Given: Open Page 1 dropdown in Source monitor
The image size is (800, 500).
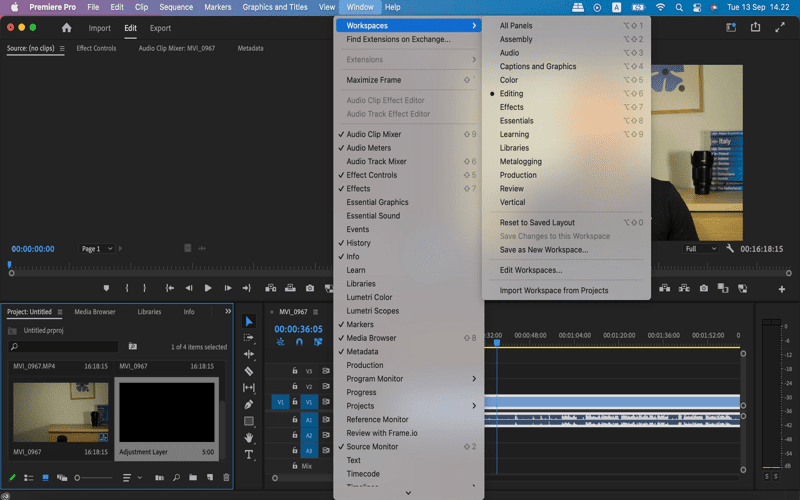Looking at the screenshot, I should (x=96, y=248).
